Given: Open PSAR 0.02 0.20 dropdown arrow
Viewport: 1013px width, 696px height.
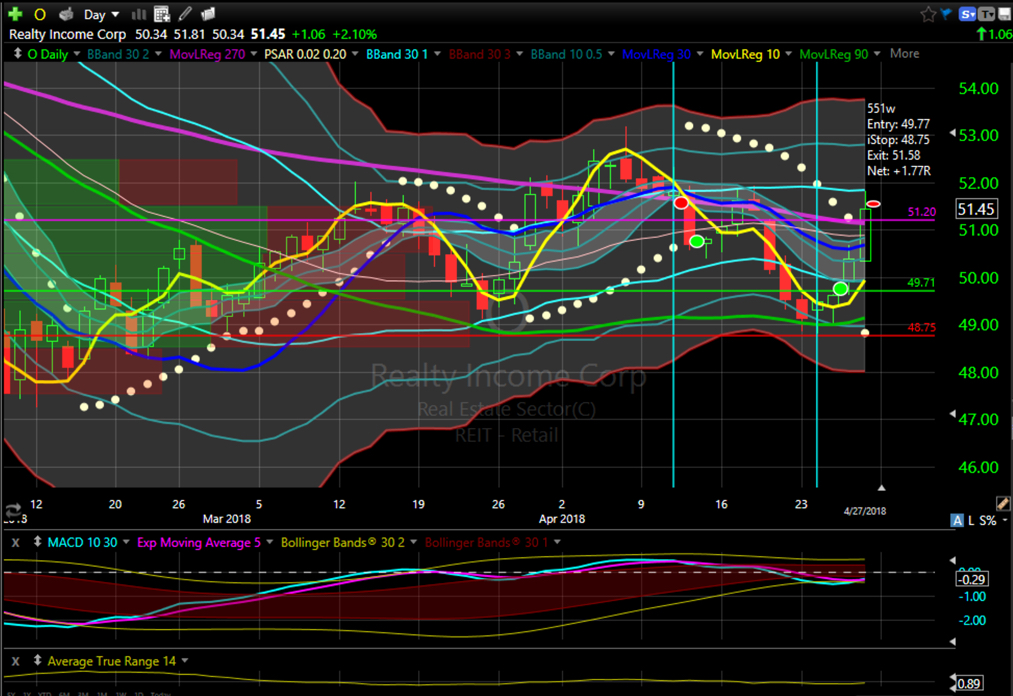Looking at the screenshot, I should (354, 54).
